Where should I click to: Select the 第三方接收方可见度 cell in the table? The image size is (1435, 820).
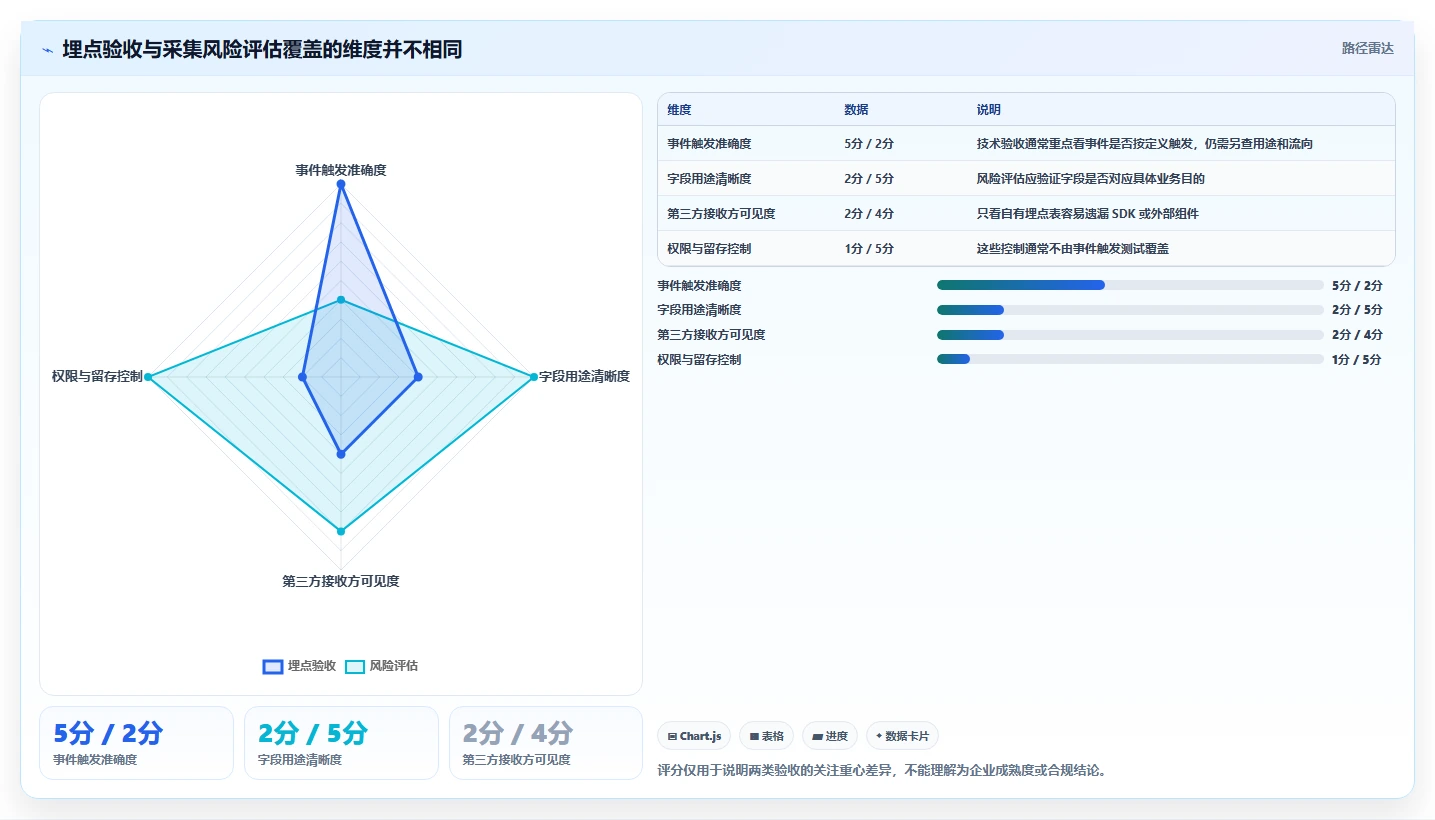tap(721, 214)
